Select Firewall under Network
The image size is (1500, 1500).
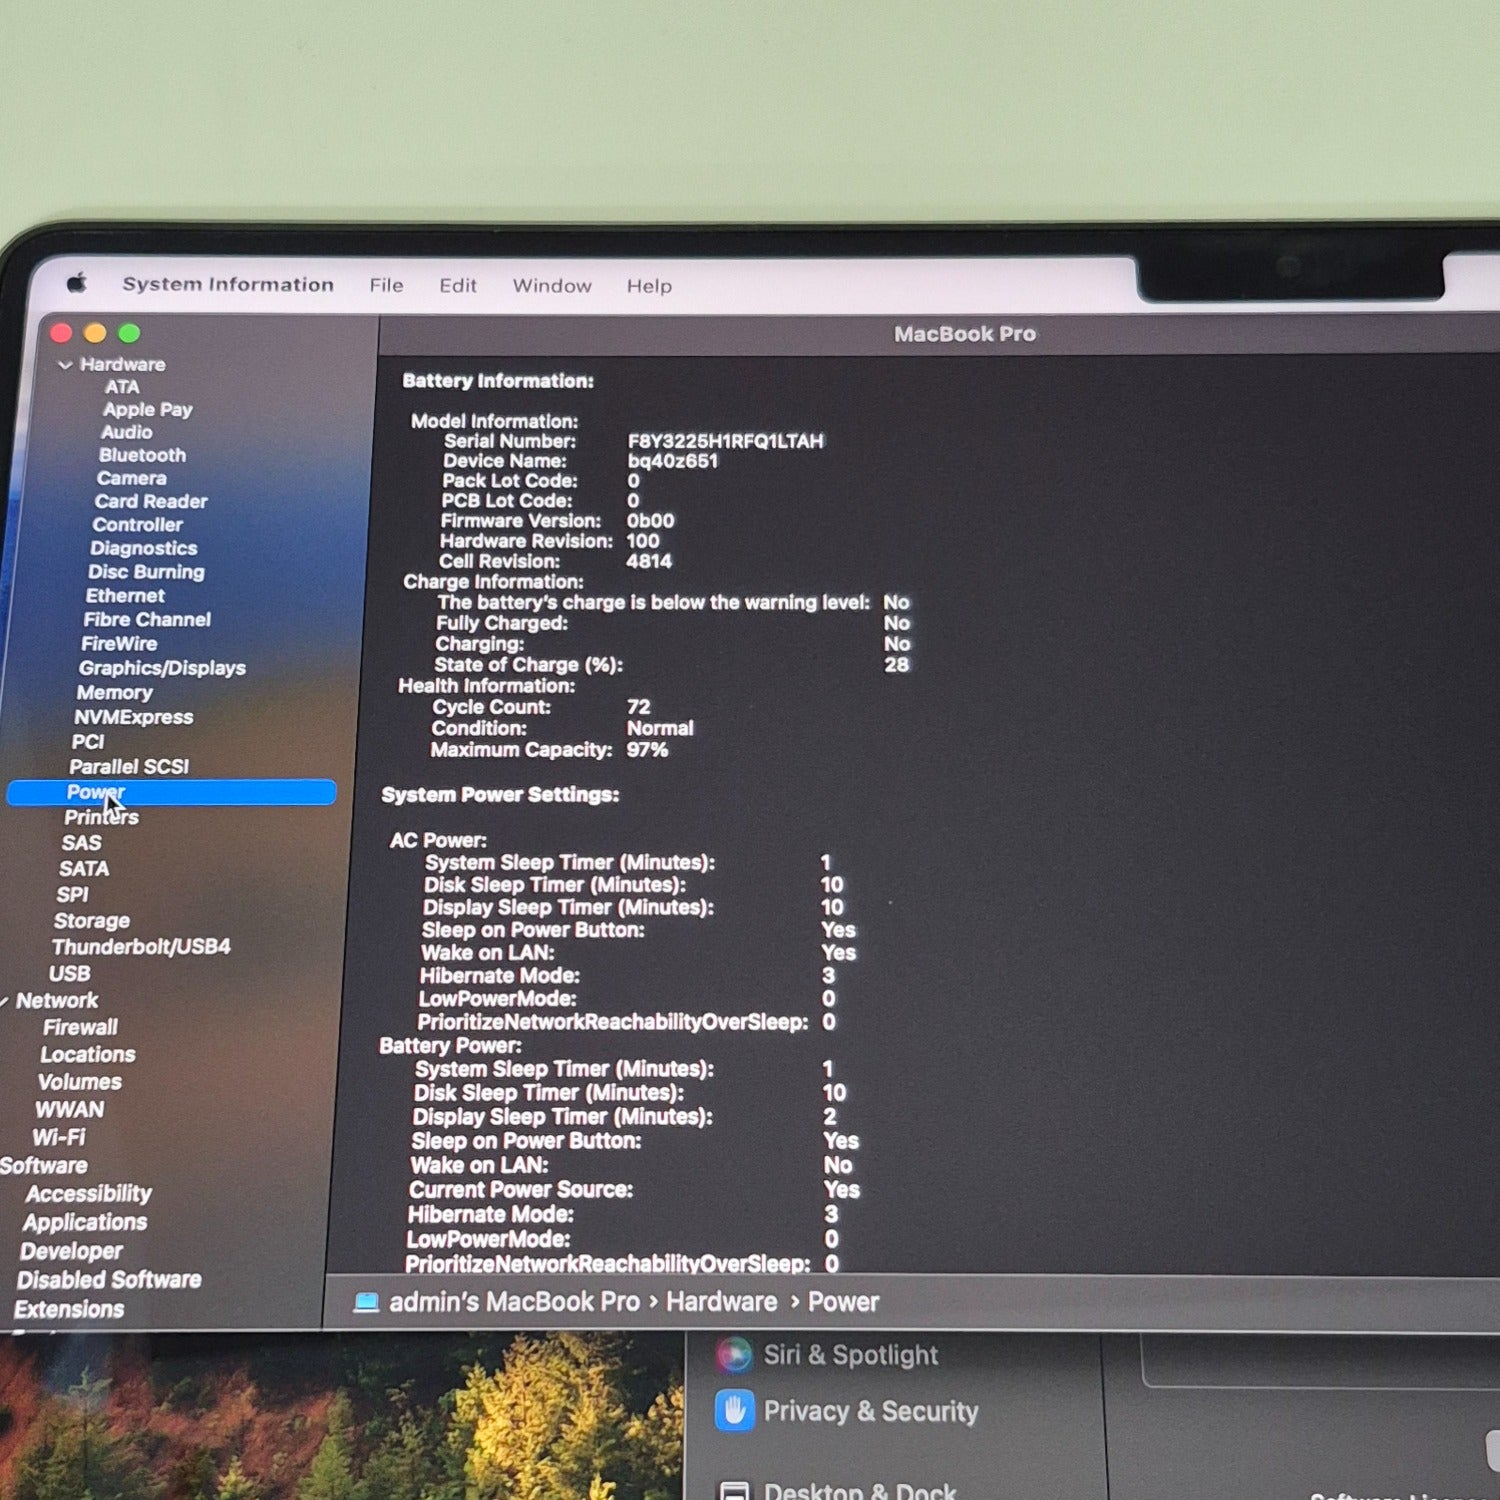pyautogui.click(x=80, y=1028)
